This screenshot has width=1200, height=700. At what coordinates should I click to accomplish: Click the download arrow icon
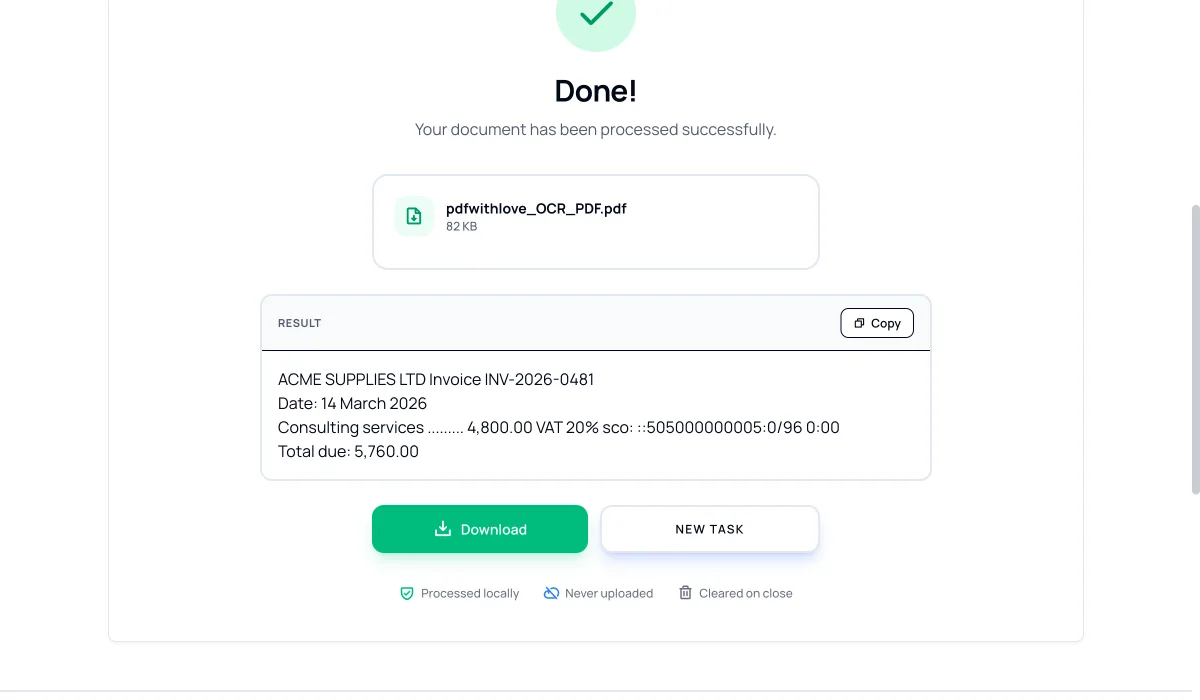(x=443, y=529)
